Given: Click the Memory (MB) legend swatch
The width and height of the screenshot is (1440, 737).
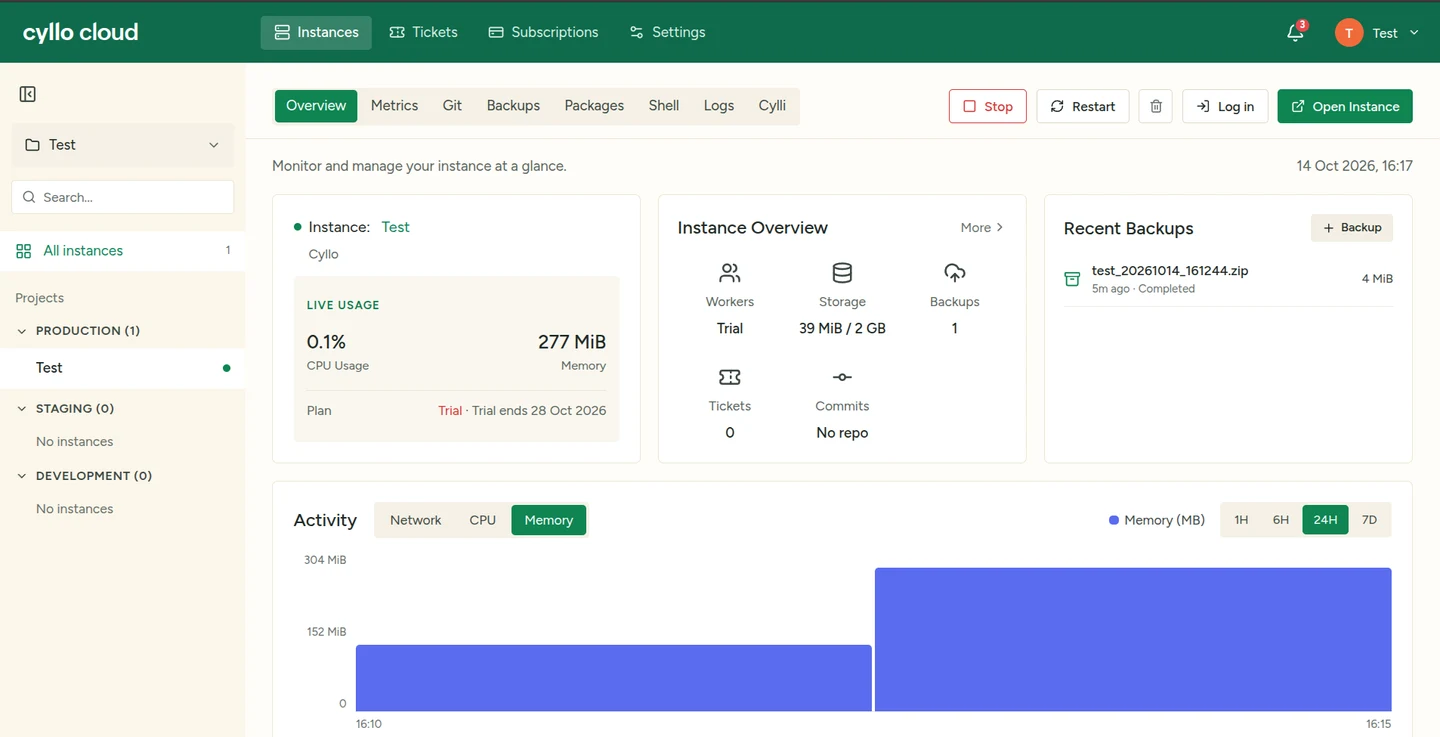Looking at the screenshot, I should coord(1114,520).
